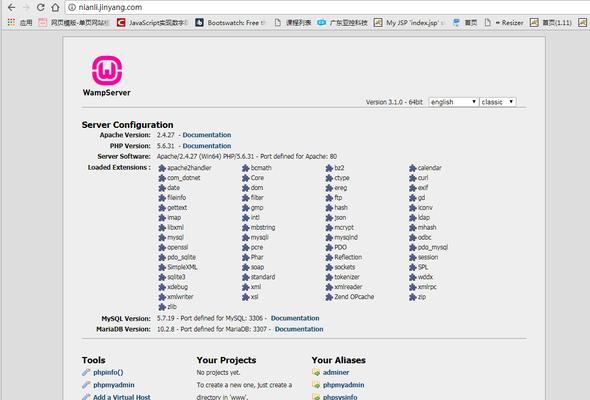This screenshot has height=400, width=590.
Task: Open the phpmyadmin link under Your Aliases
Action: (343, 385)
